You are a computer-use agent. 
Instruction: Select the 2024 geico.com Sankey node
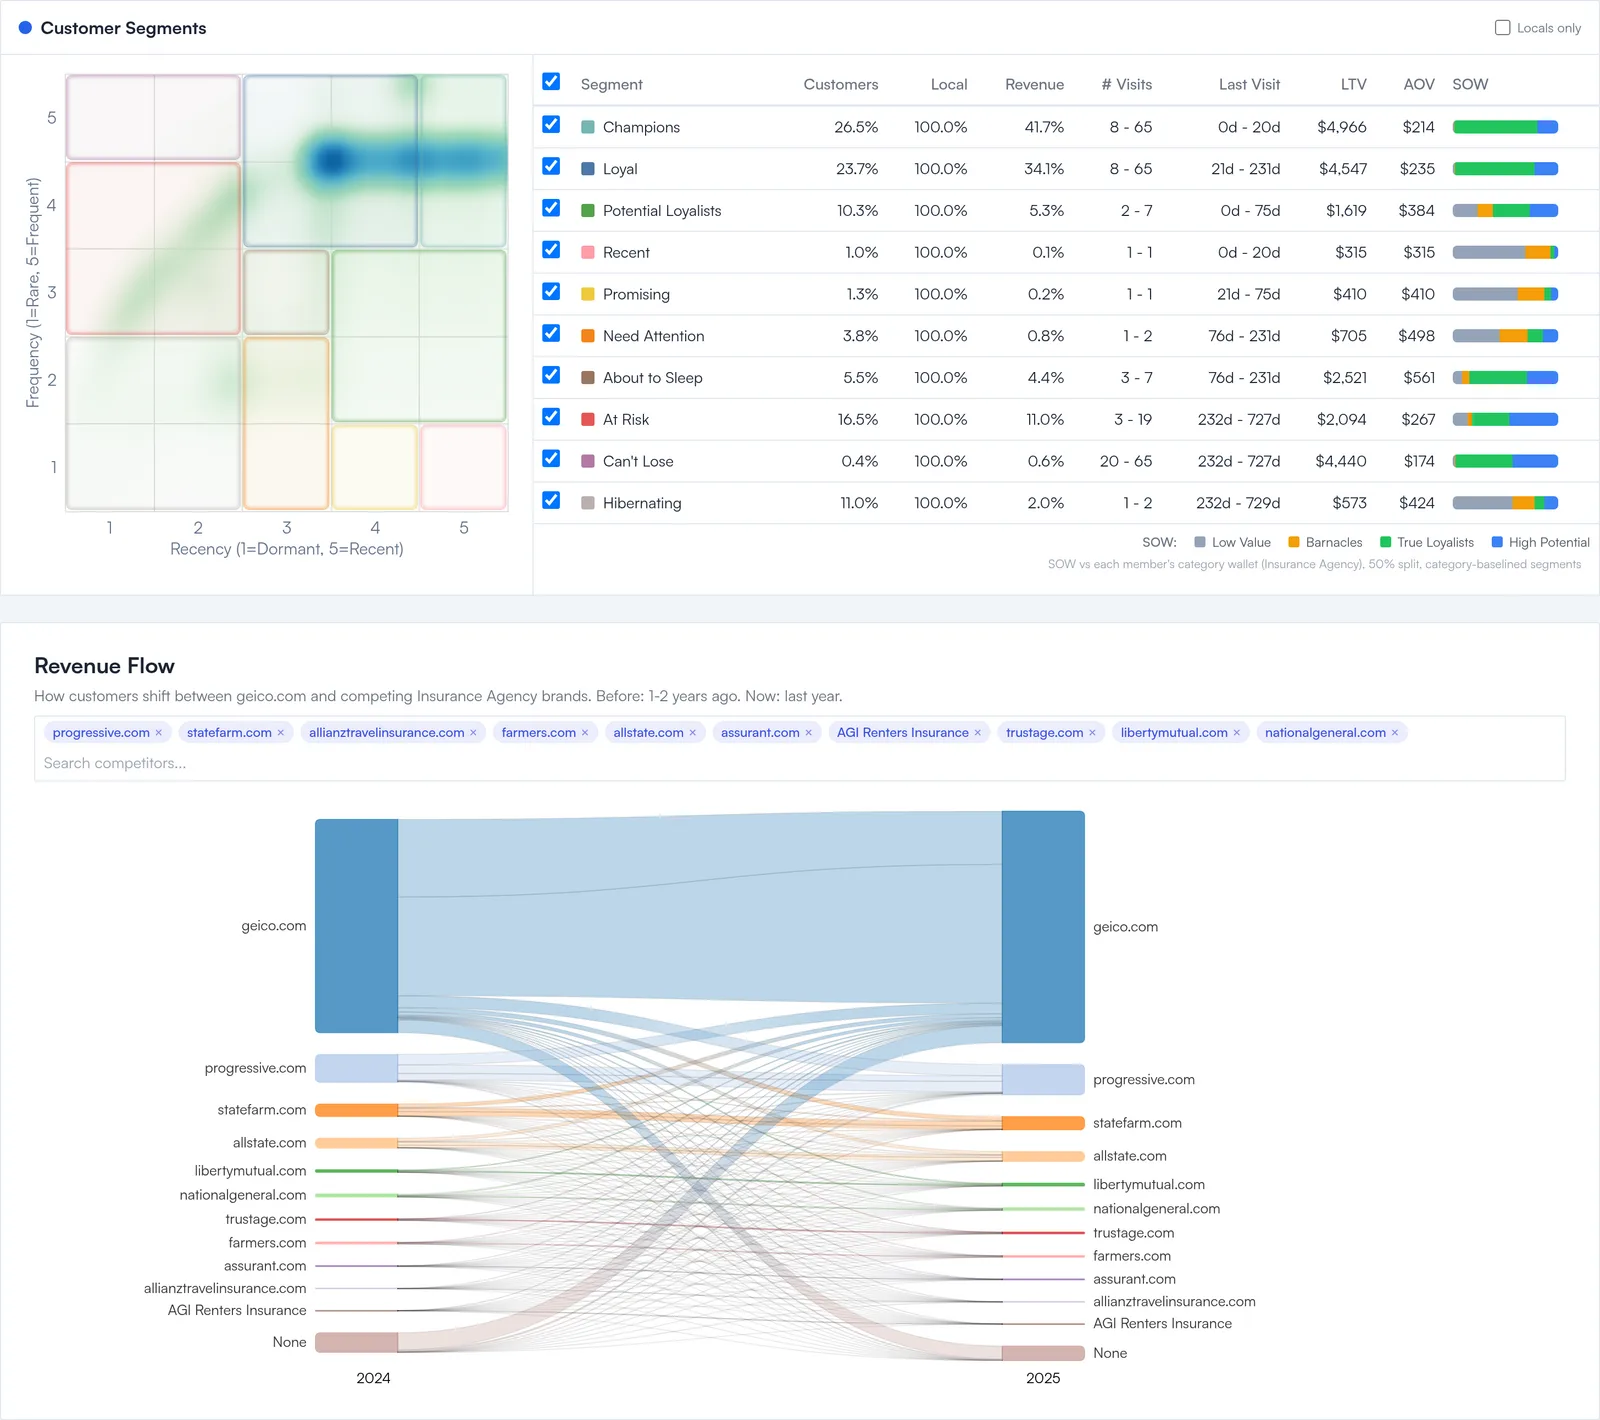[x=356, y=926]
